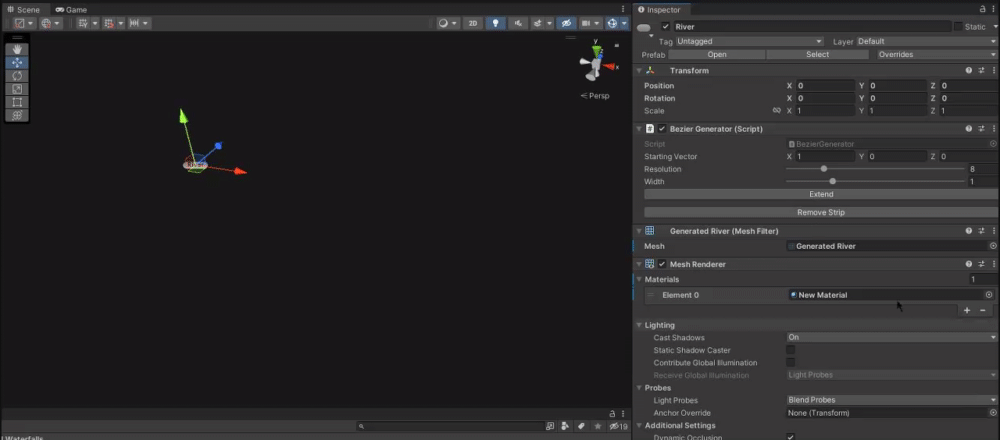Open the Tag dropdown showing Untagged
1000x440 pixels.
[750, 41]
